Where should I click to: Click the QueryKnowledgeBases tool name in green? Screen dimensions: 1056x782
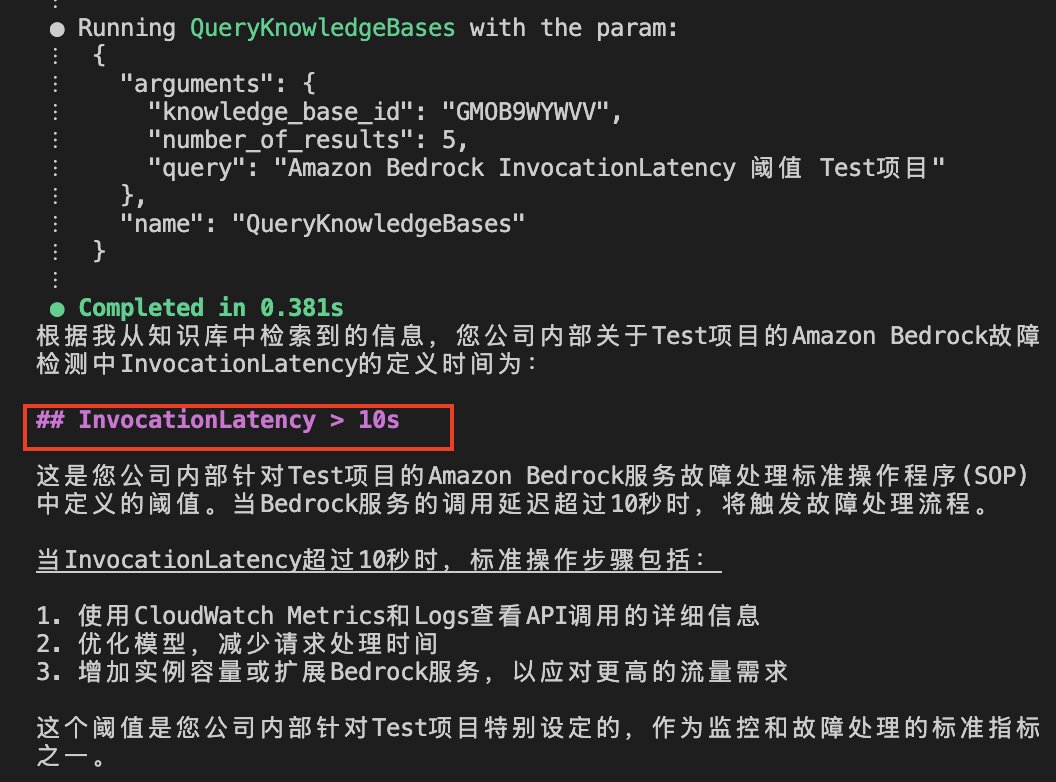(323, 28)
